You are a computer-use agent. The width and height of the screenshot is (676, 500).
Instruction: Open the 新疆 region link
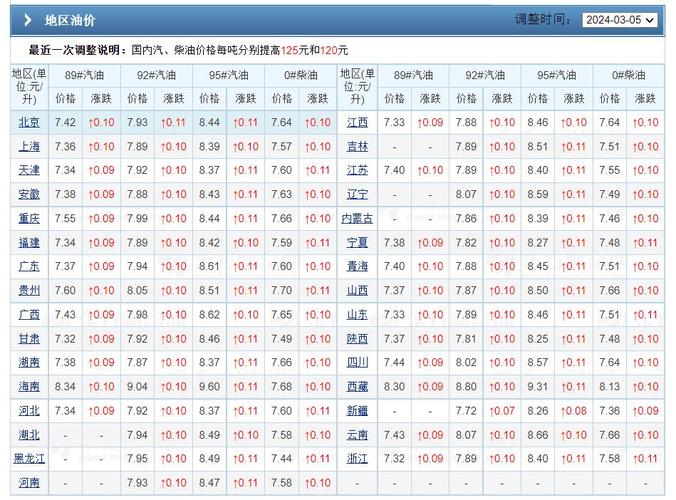tap(357, 411)
